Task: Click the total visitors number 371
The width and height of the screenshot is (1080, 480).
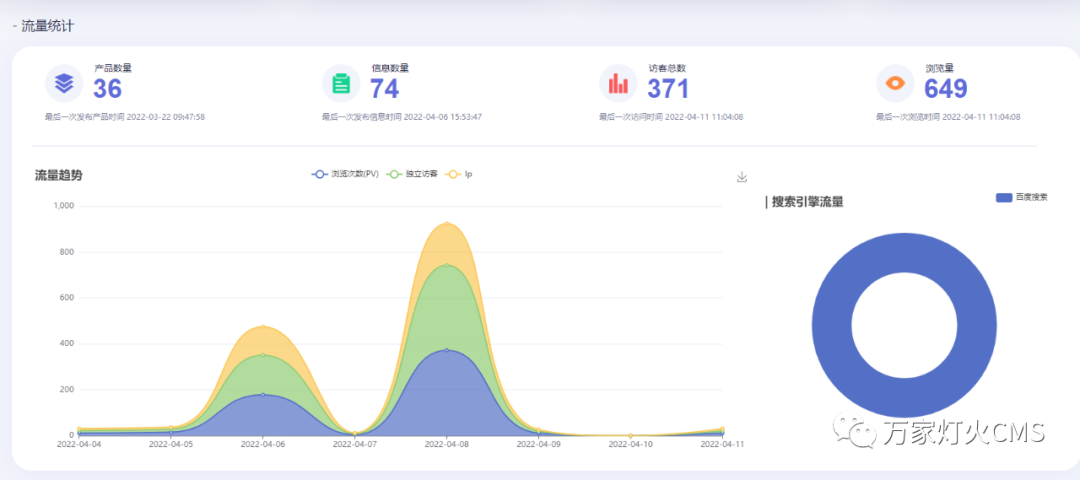Action: [668, 89]
